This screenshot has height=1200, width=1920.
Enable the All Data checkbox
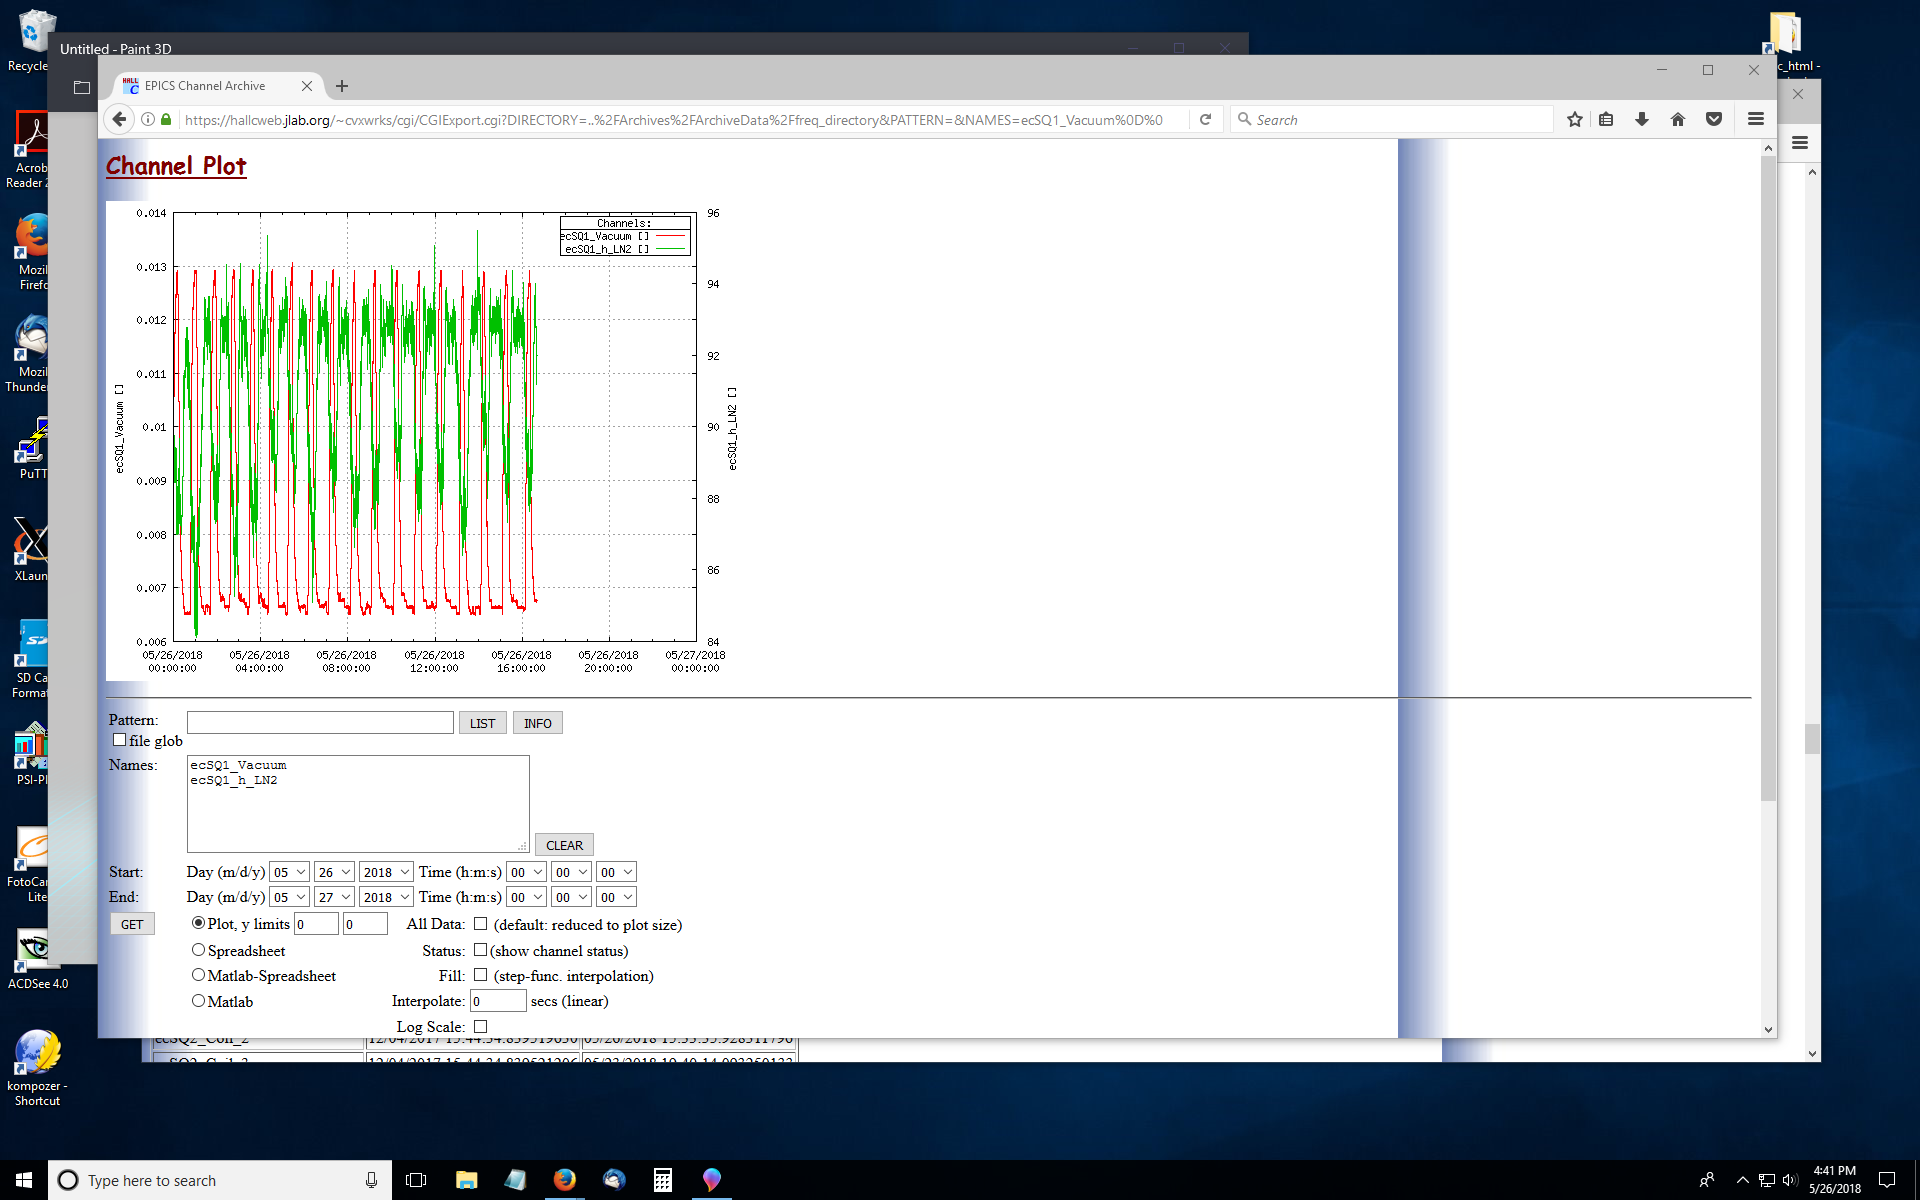pos(480,924)
